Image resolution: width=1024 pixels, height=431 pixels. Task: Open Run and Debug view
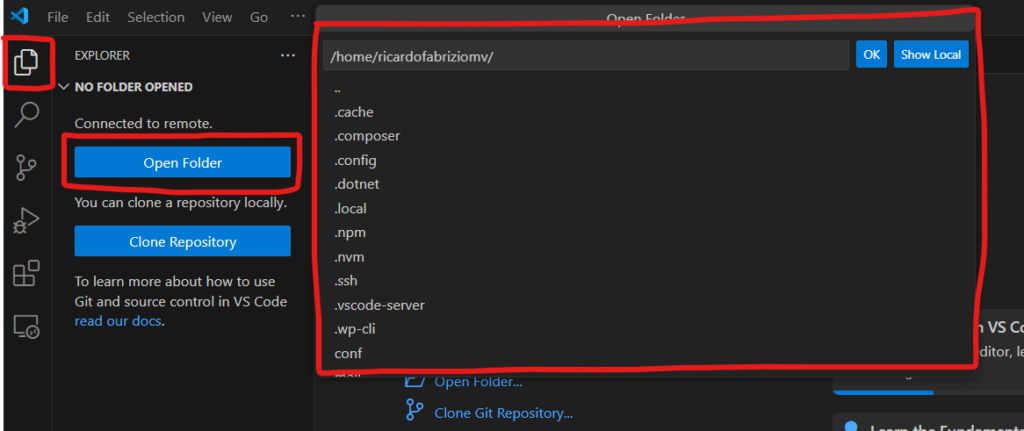pyautogui.click(x=27, y=220)
